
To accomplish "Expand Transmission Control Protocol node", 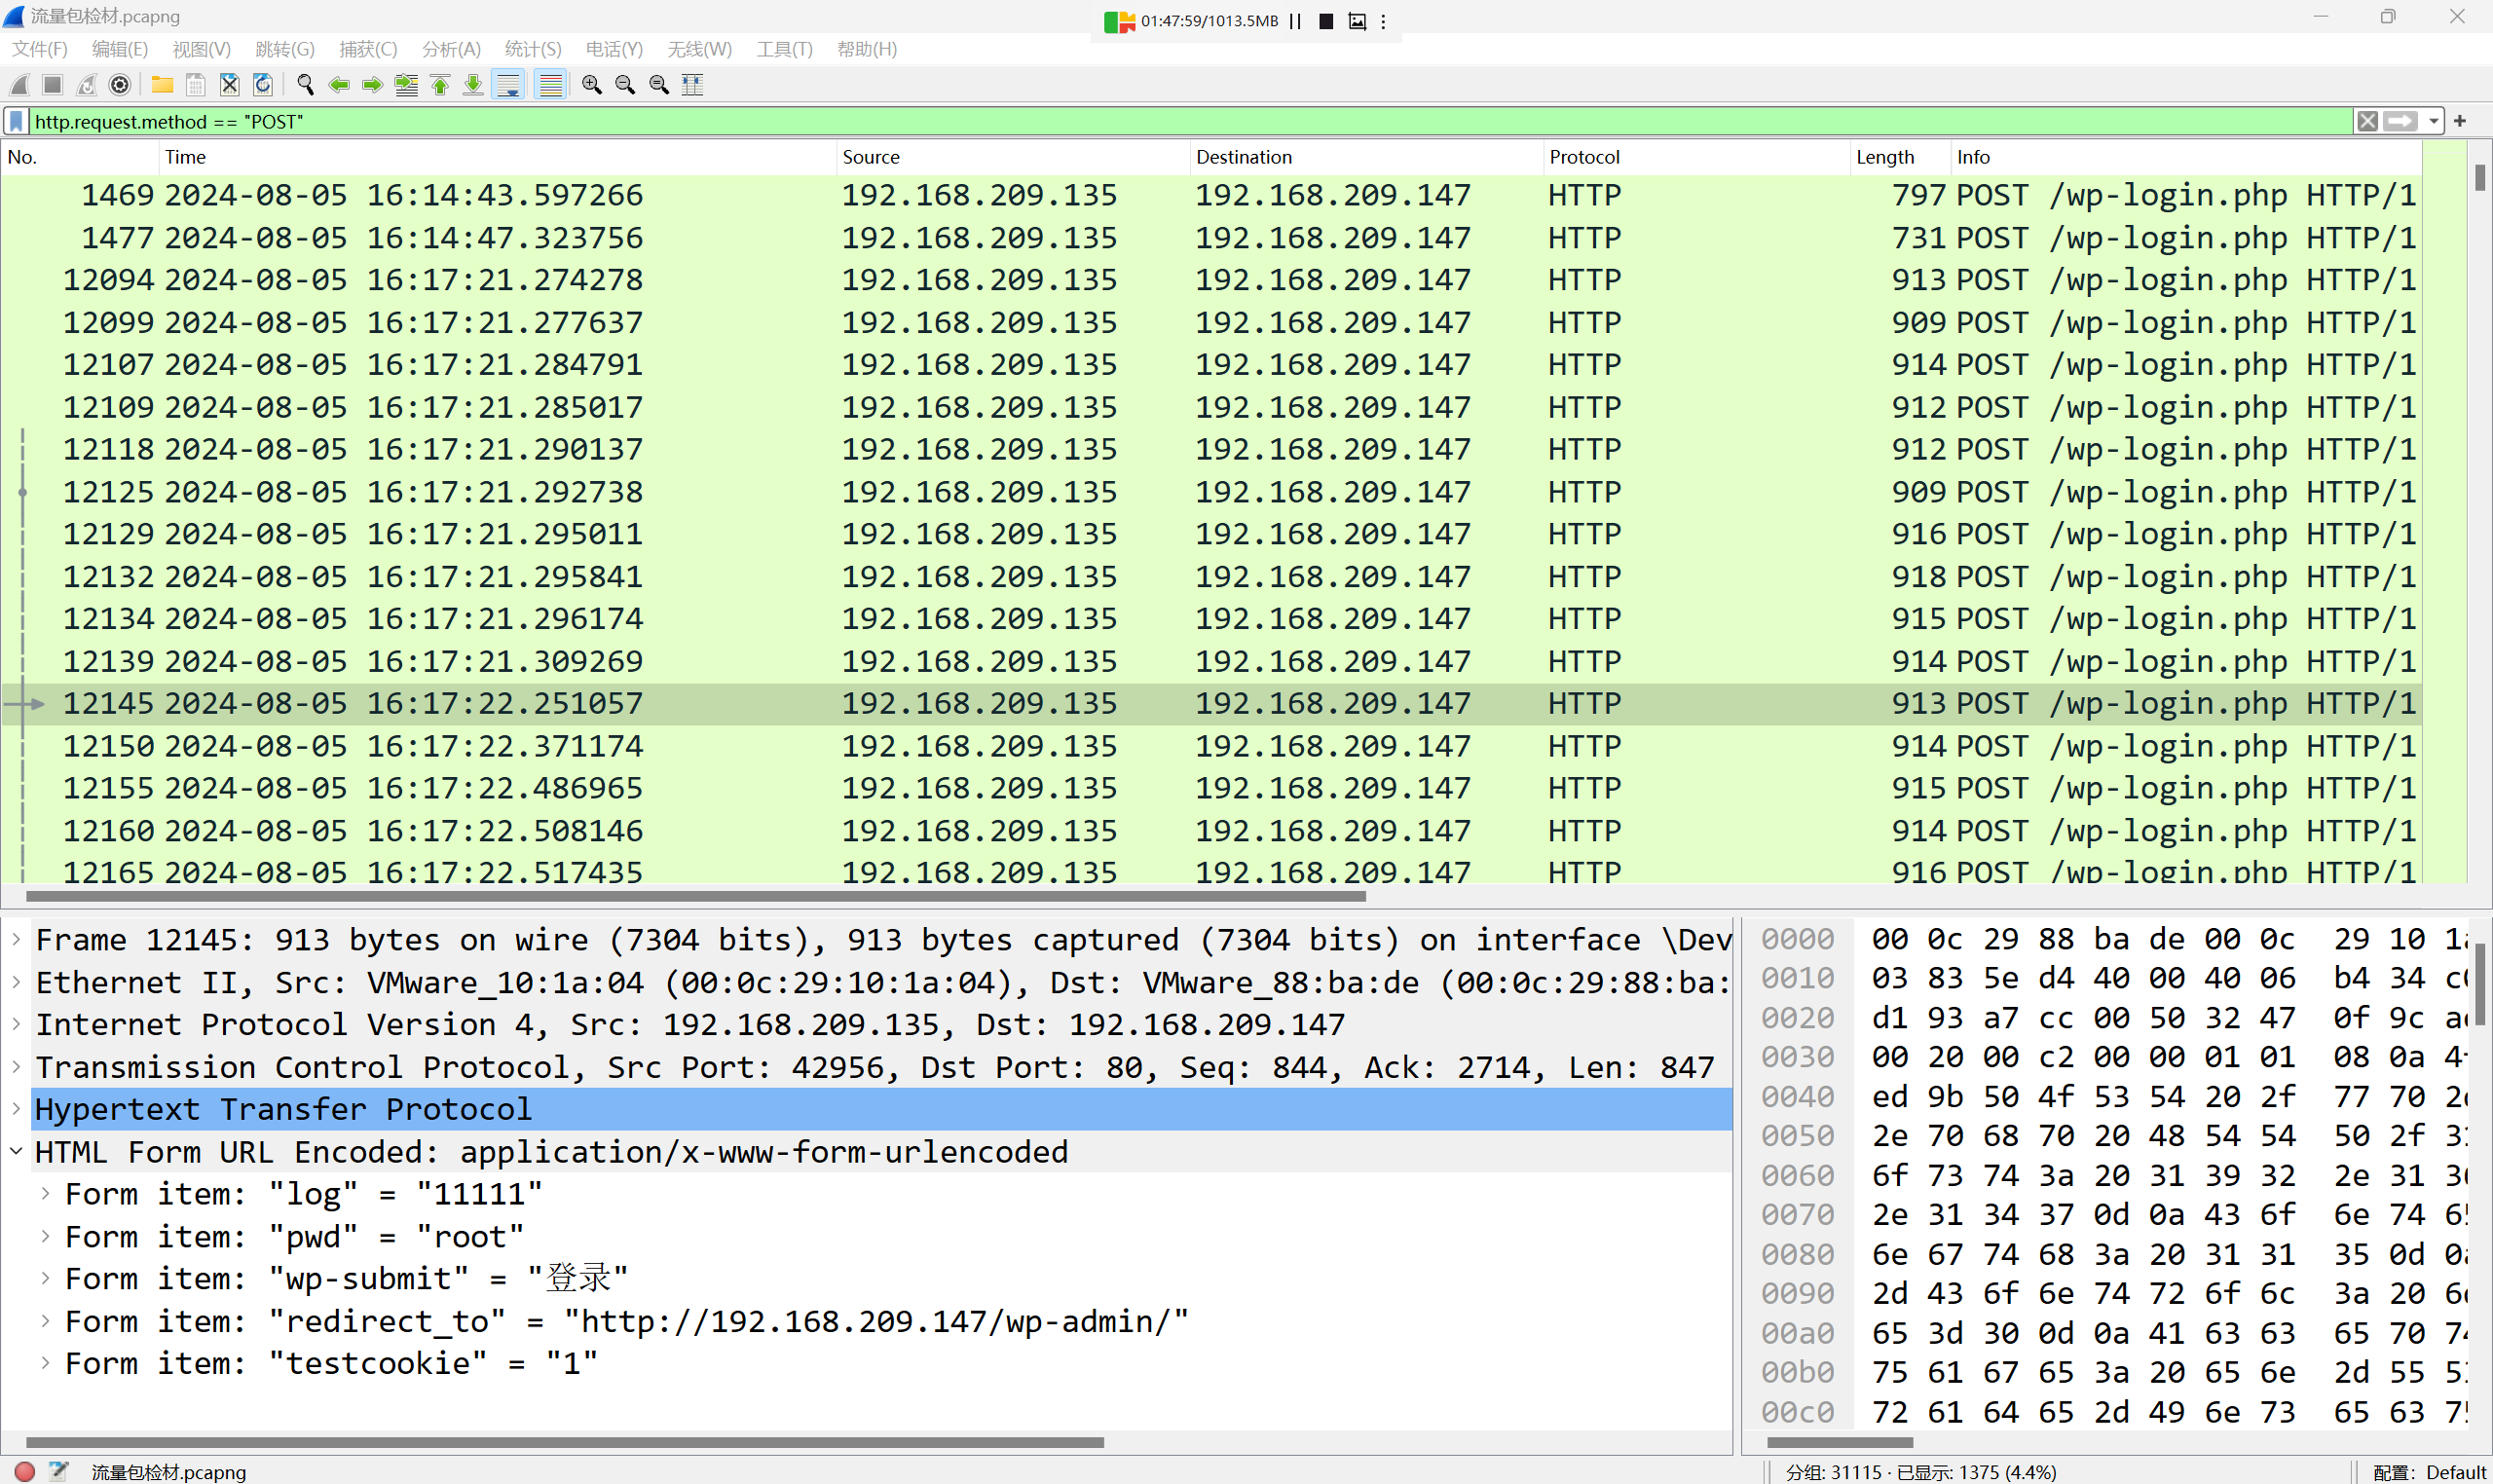I will click(17, 1067).
